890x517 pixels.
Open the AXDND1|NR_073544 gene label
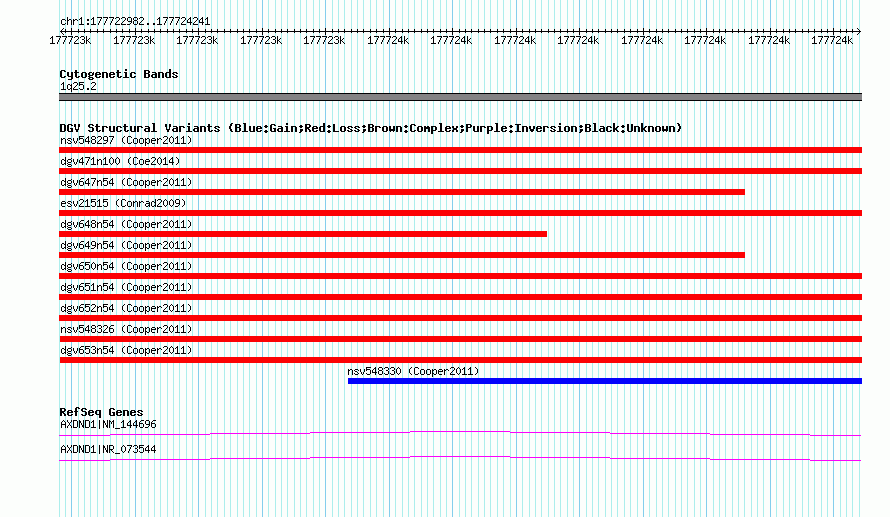[108, 449]
